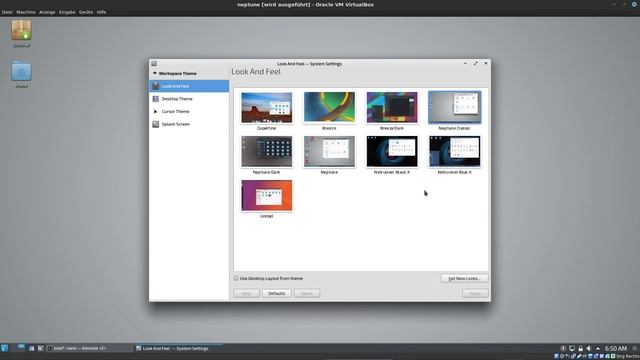Go back to Workspace Theme overview
The height and width of the screenshot is (360, 640).
click(x=175, y=73)
